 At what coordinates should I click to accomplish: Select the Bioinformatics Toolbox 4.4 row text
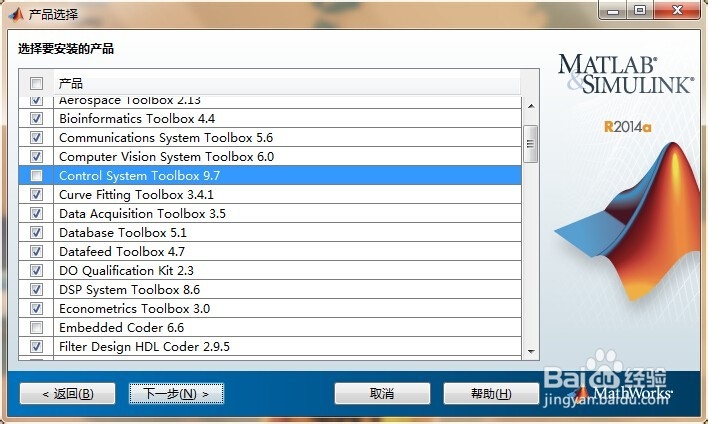[x=137, y=119]
